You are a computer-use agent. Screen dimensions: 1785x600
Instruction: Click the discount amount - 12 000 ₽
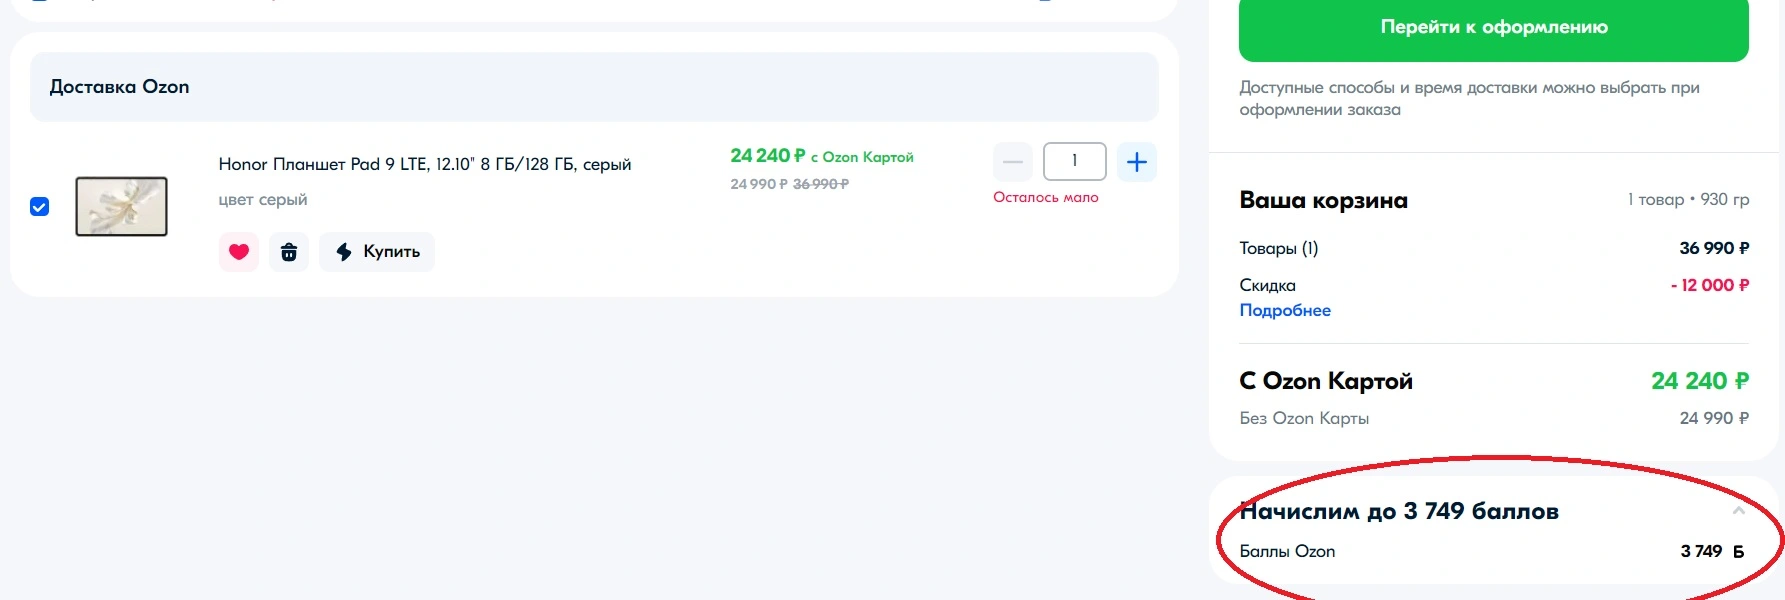pos(1710,285)
